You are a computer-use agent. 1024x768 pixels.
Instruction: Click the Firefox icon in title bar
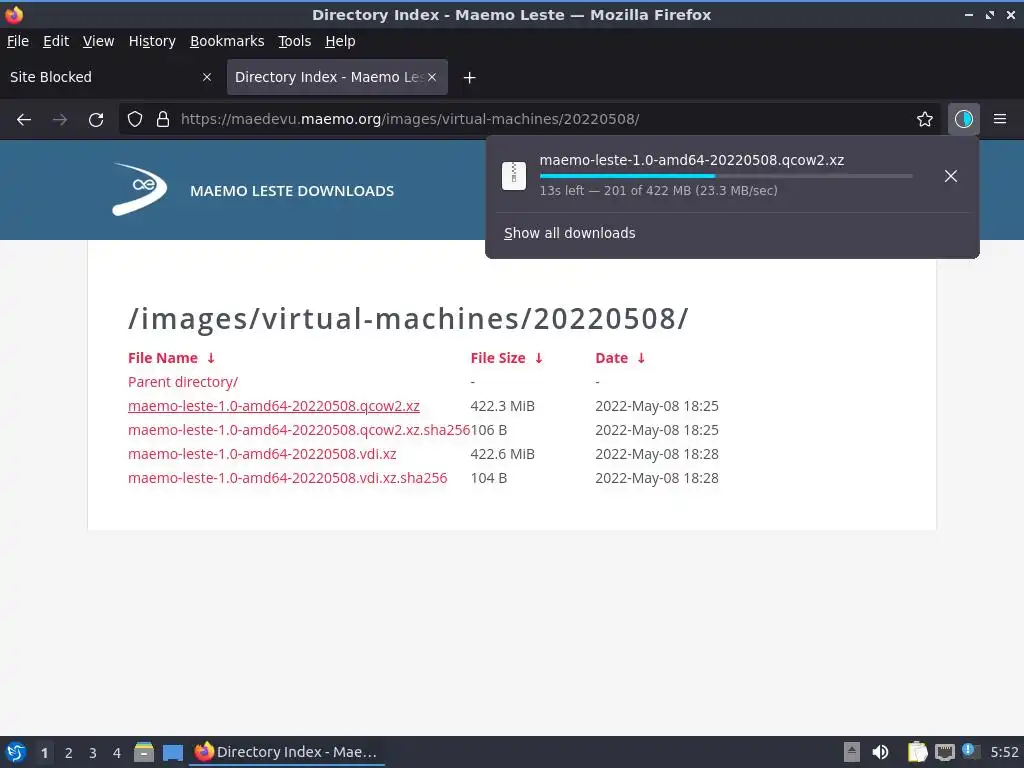point(14,14)
